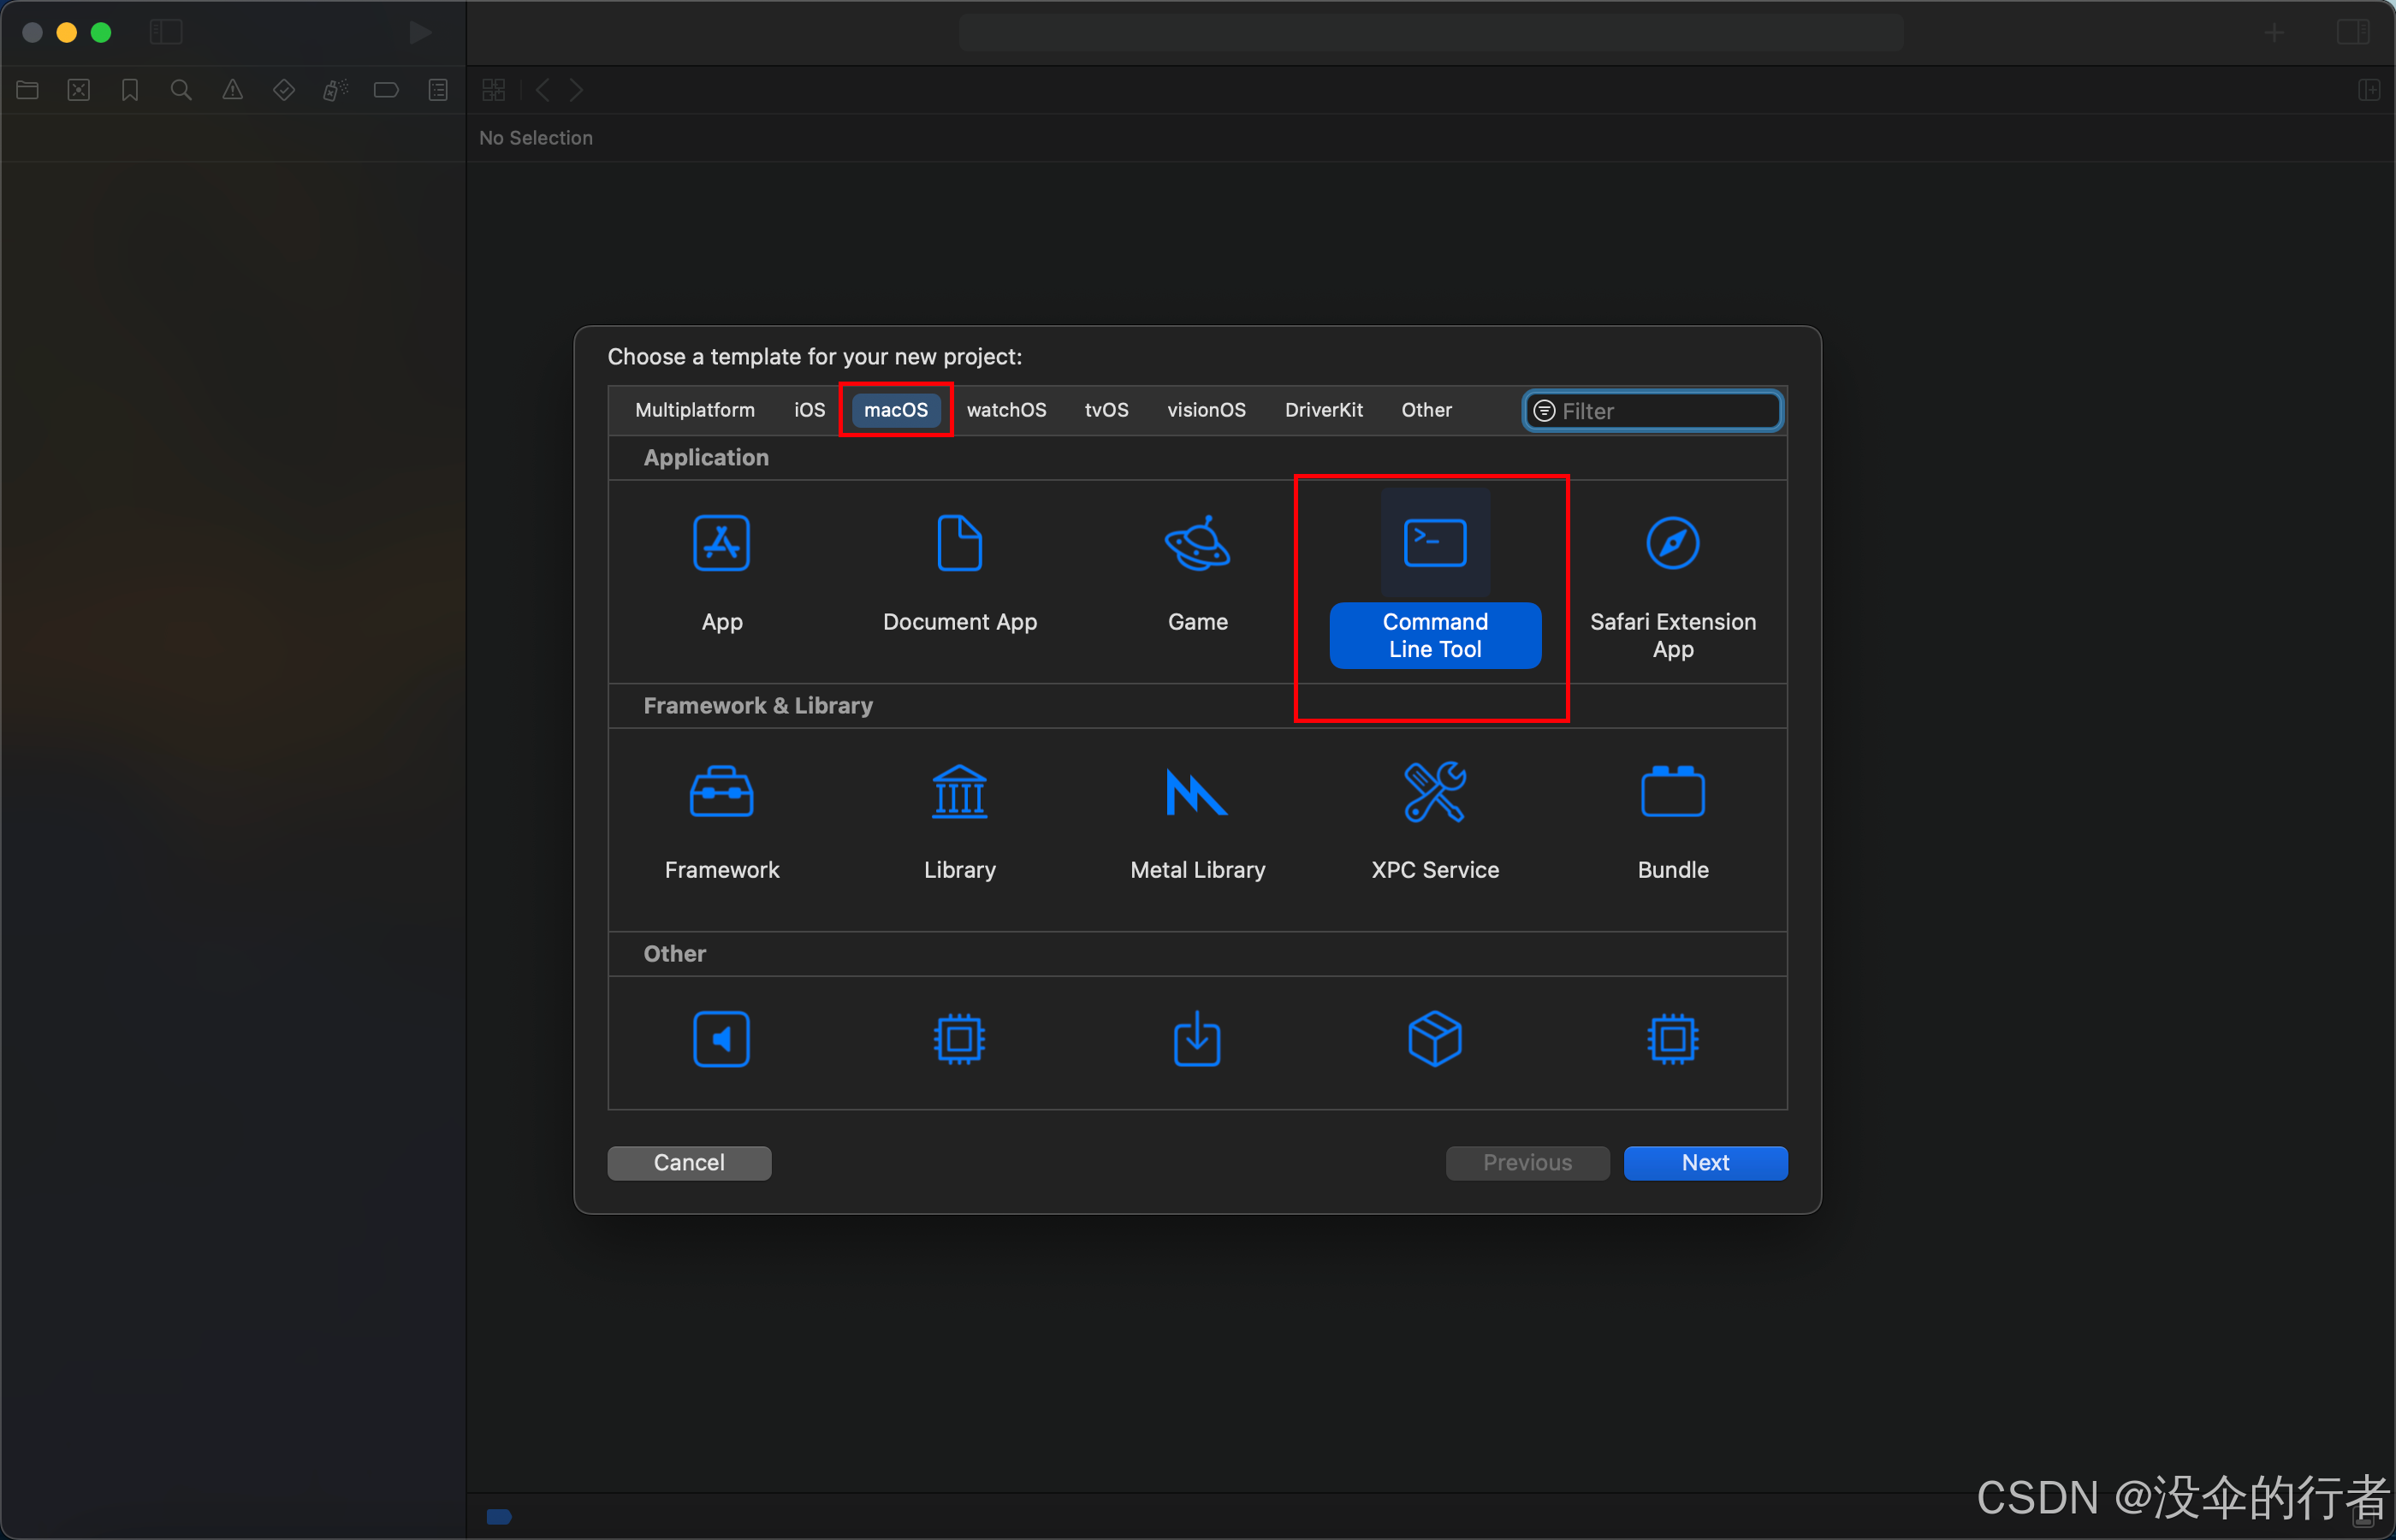Click the filter options icon
Screen dimensions: 2396x1540
[x=1543, y=411]
